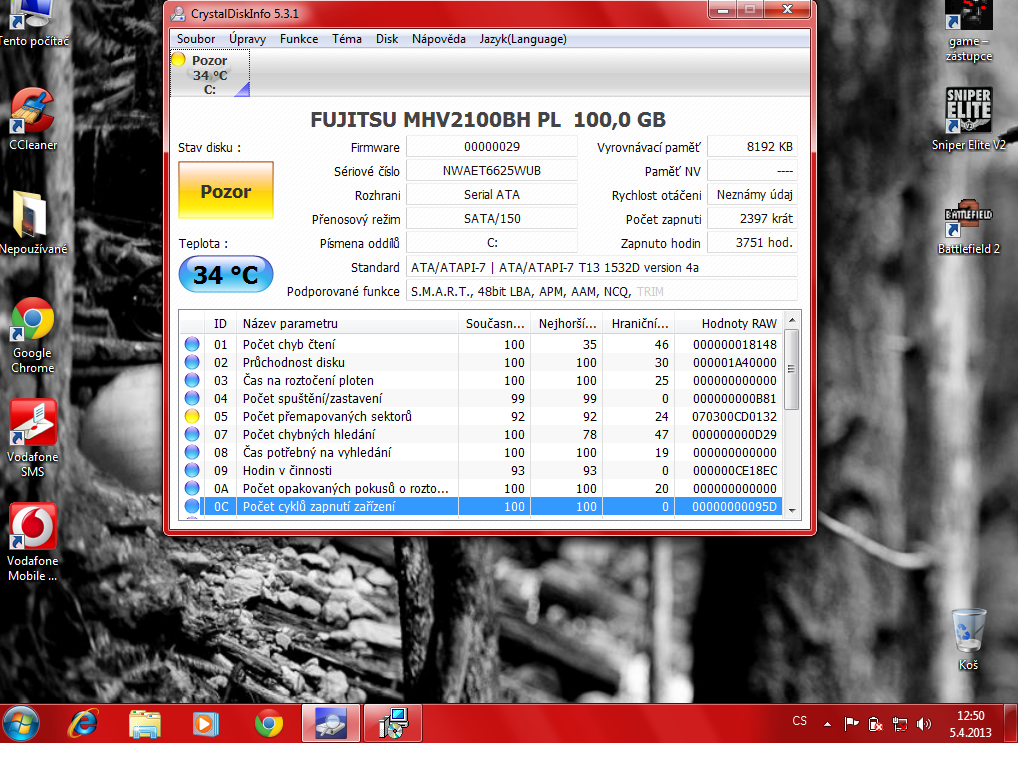The height and width of the screenshot is (768, 1024).
Task: Click the volume icon in system tray
Action: (923, 724)
